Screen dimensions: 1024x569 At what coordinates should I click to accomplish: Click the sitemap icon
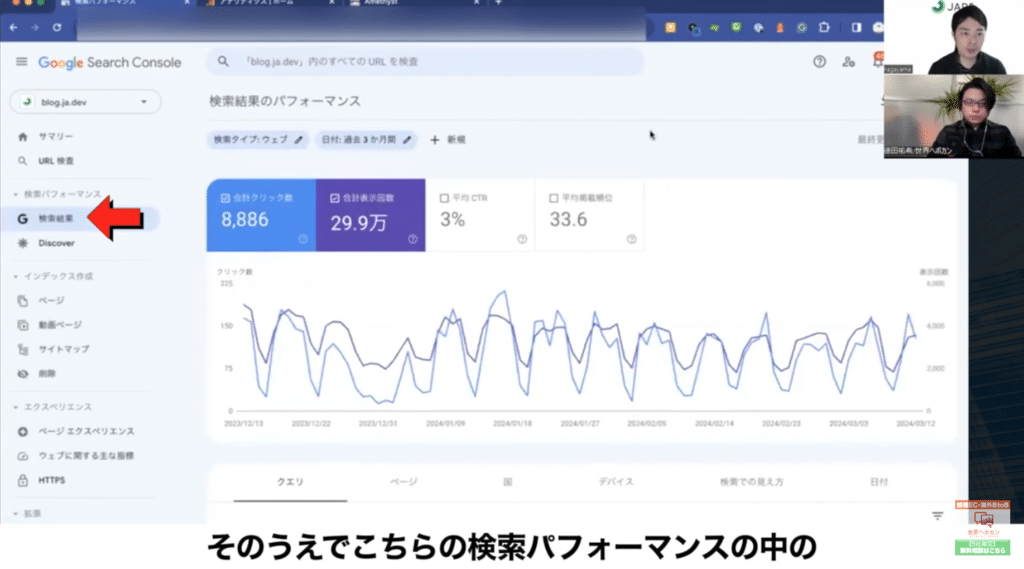point(23,350)
